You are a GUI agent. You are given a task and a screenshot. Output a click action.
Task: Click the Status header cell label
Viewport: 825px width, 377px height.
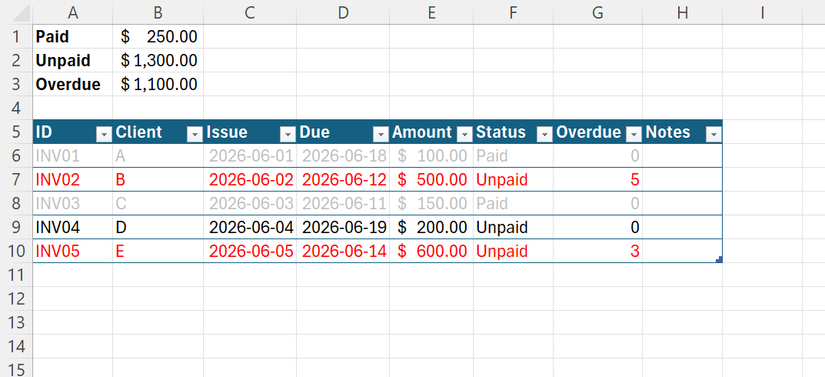point(501,132)
